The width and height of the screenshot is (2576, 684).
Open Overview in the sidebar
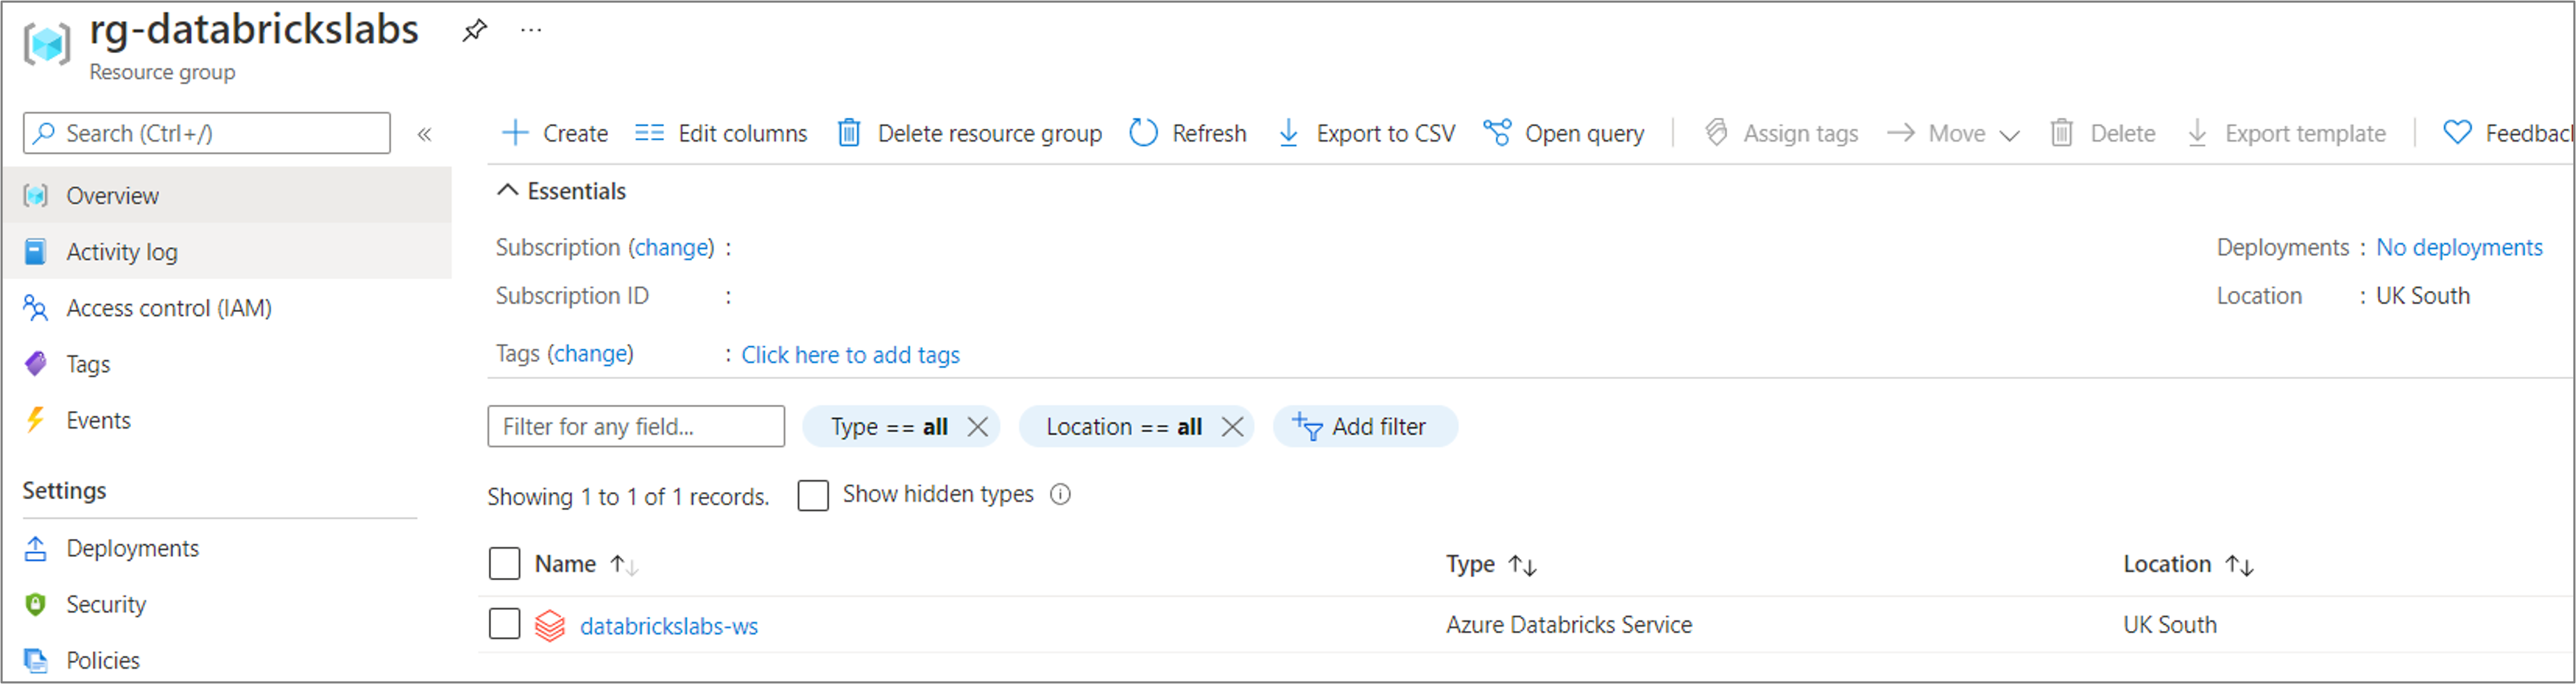tap(227, 195)
